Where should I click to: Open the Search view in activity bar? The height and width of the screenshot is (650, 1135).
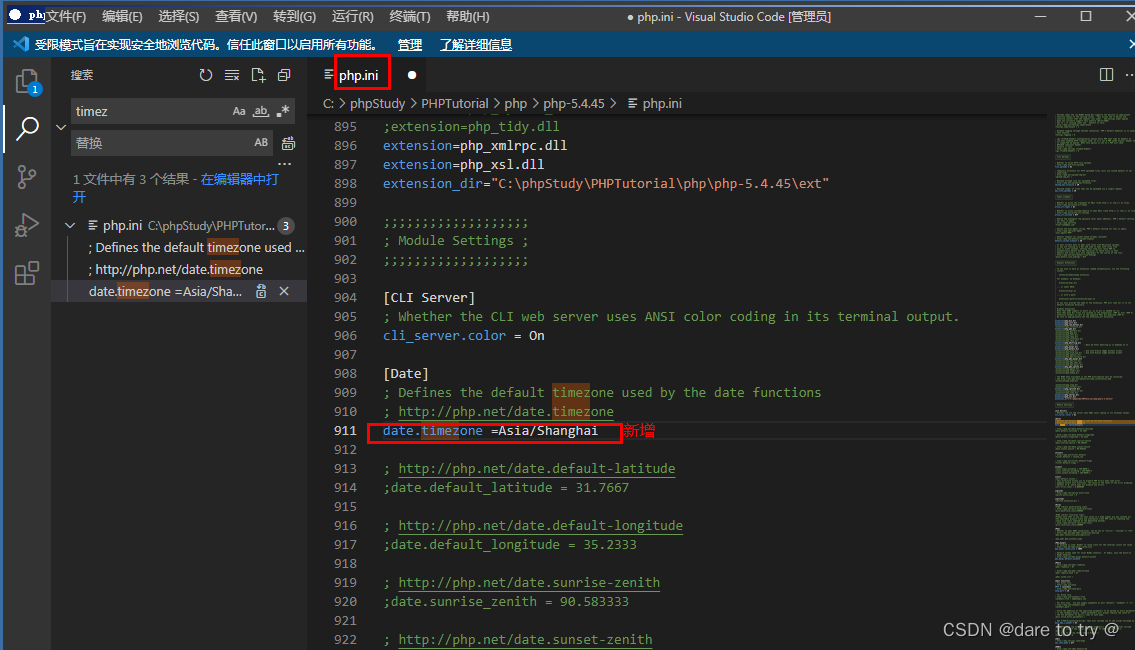point(28,128)
